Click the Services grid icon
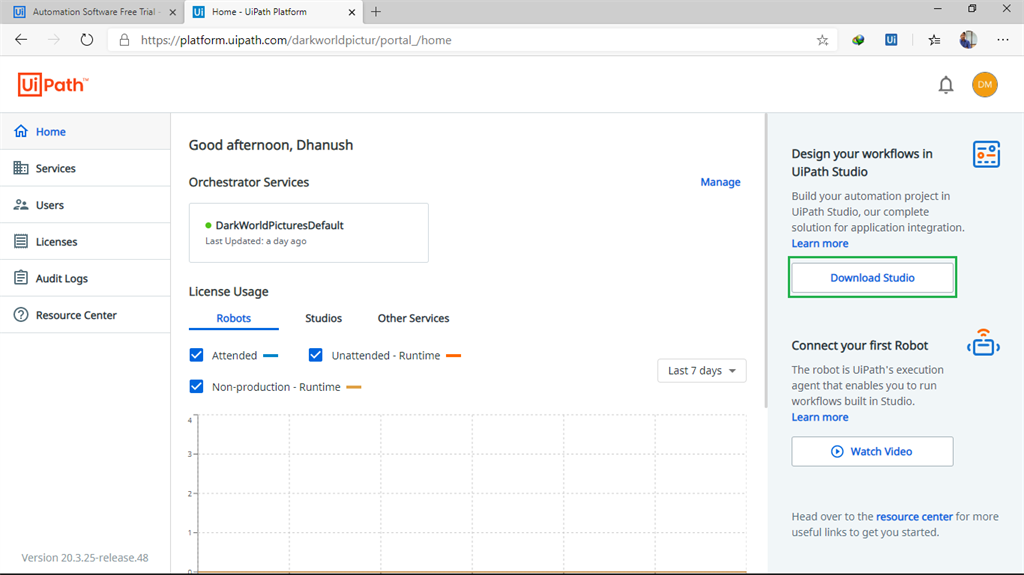The width and height of the screenshot is (1024, 575). coord(21,168)
